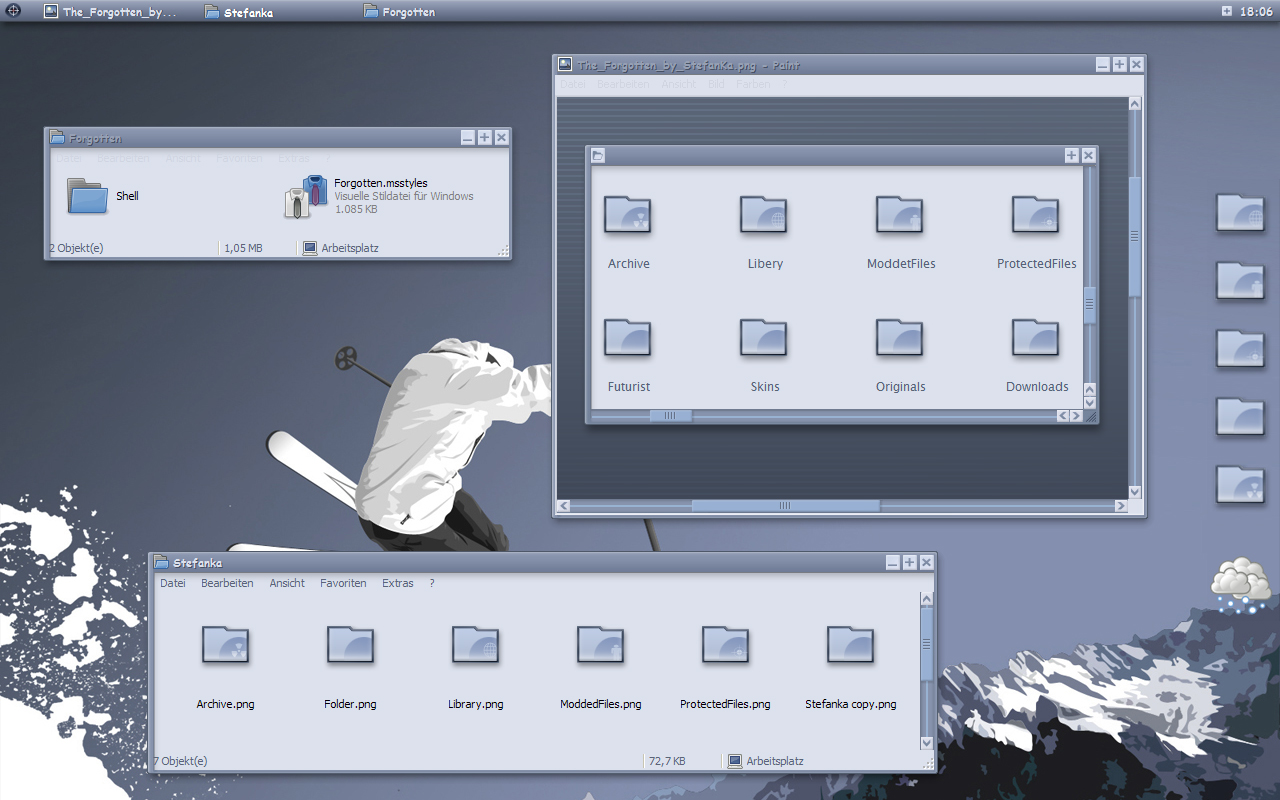The width and height of the screenshot is (1280, 800).
Task: Click the Paint vertical scrollbar thumb
Action: (x=1135, y=237)
